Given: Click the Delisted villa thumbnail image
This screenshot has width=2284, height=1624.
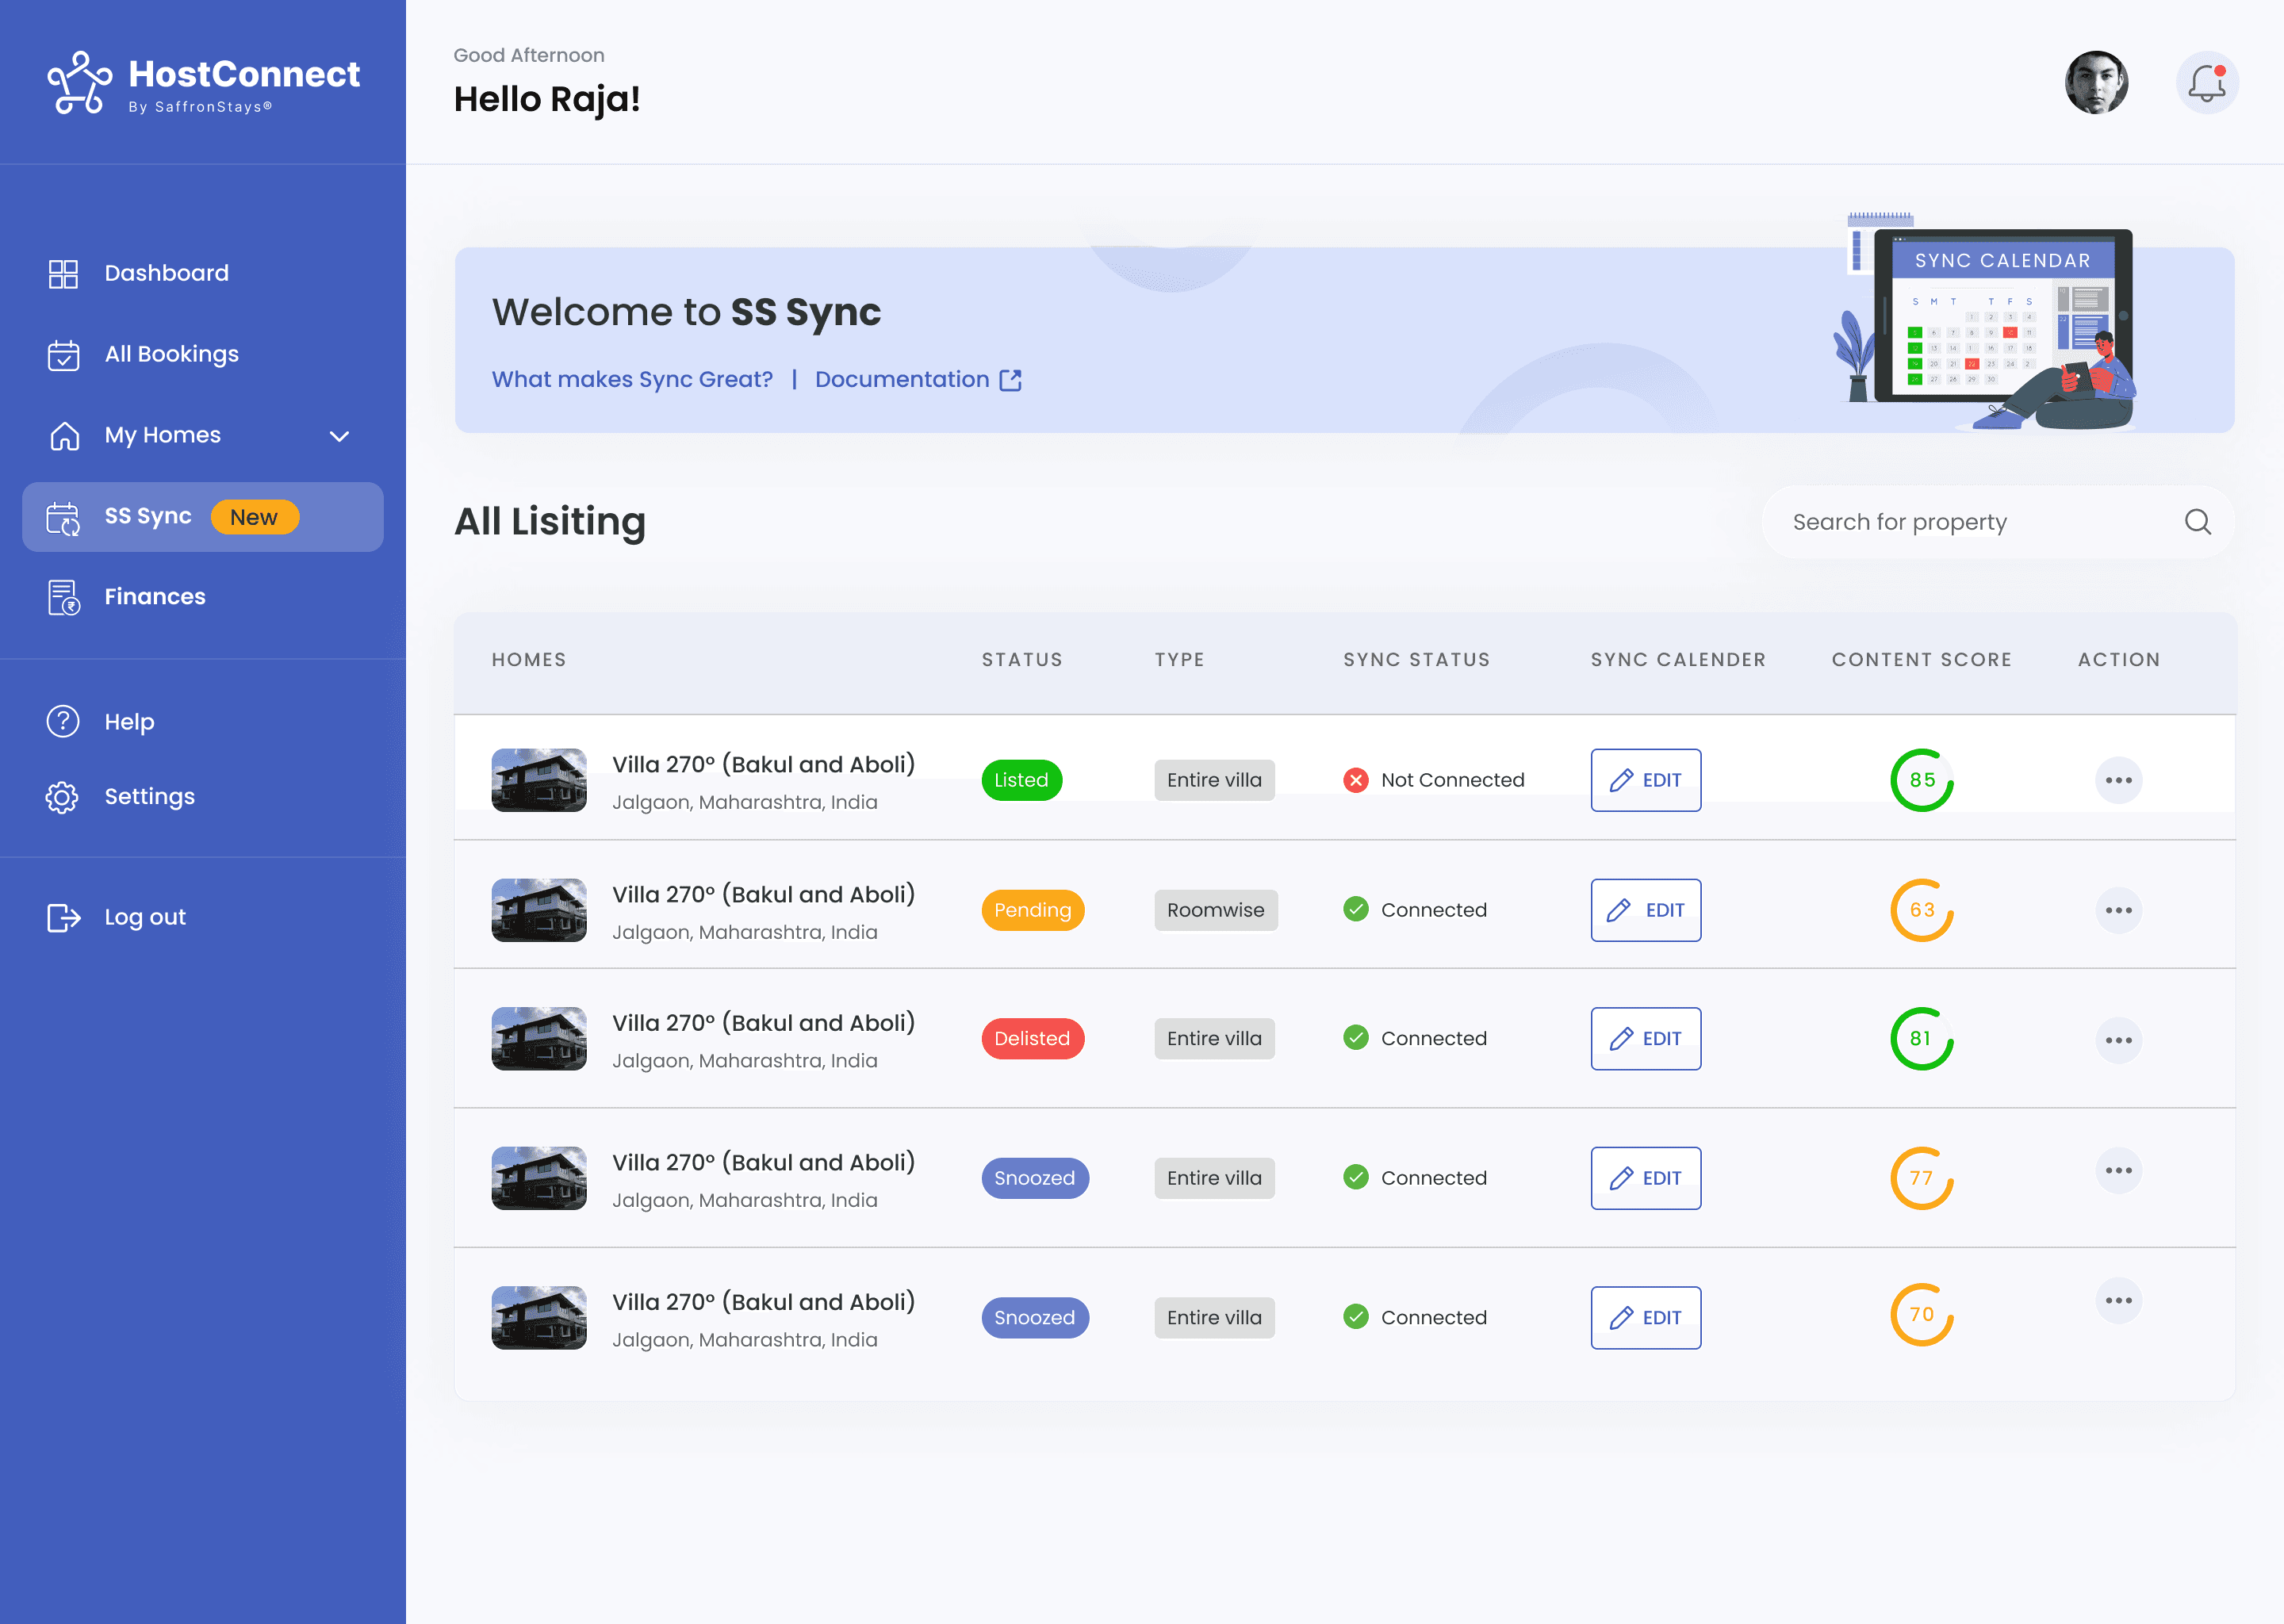Looking at the screenshot, I should (539, 1039).
